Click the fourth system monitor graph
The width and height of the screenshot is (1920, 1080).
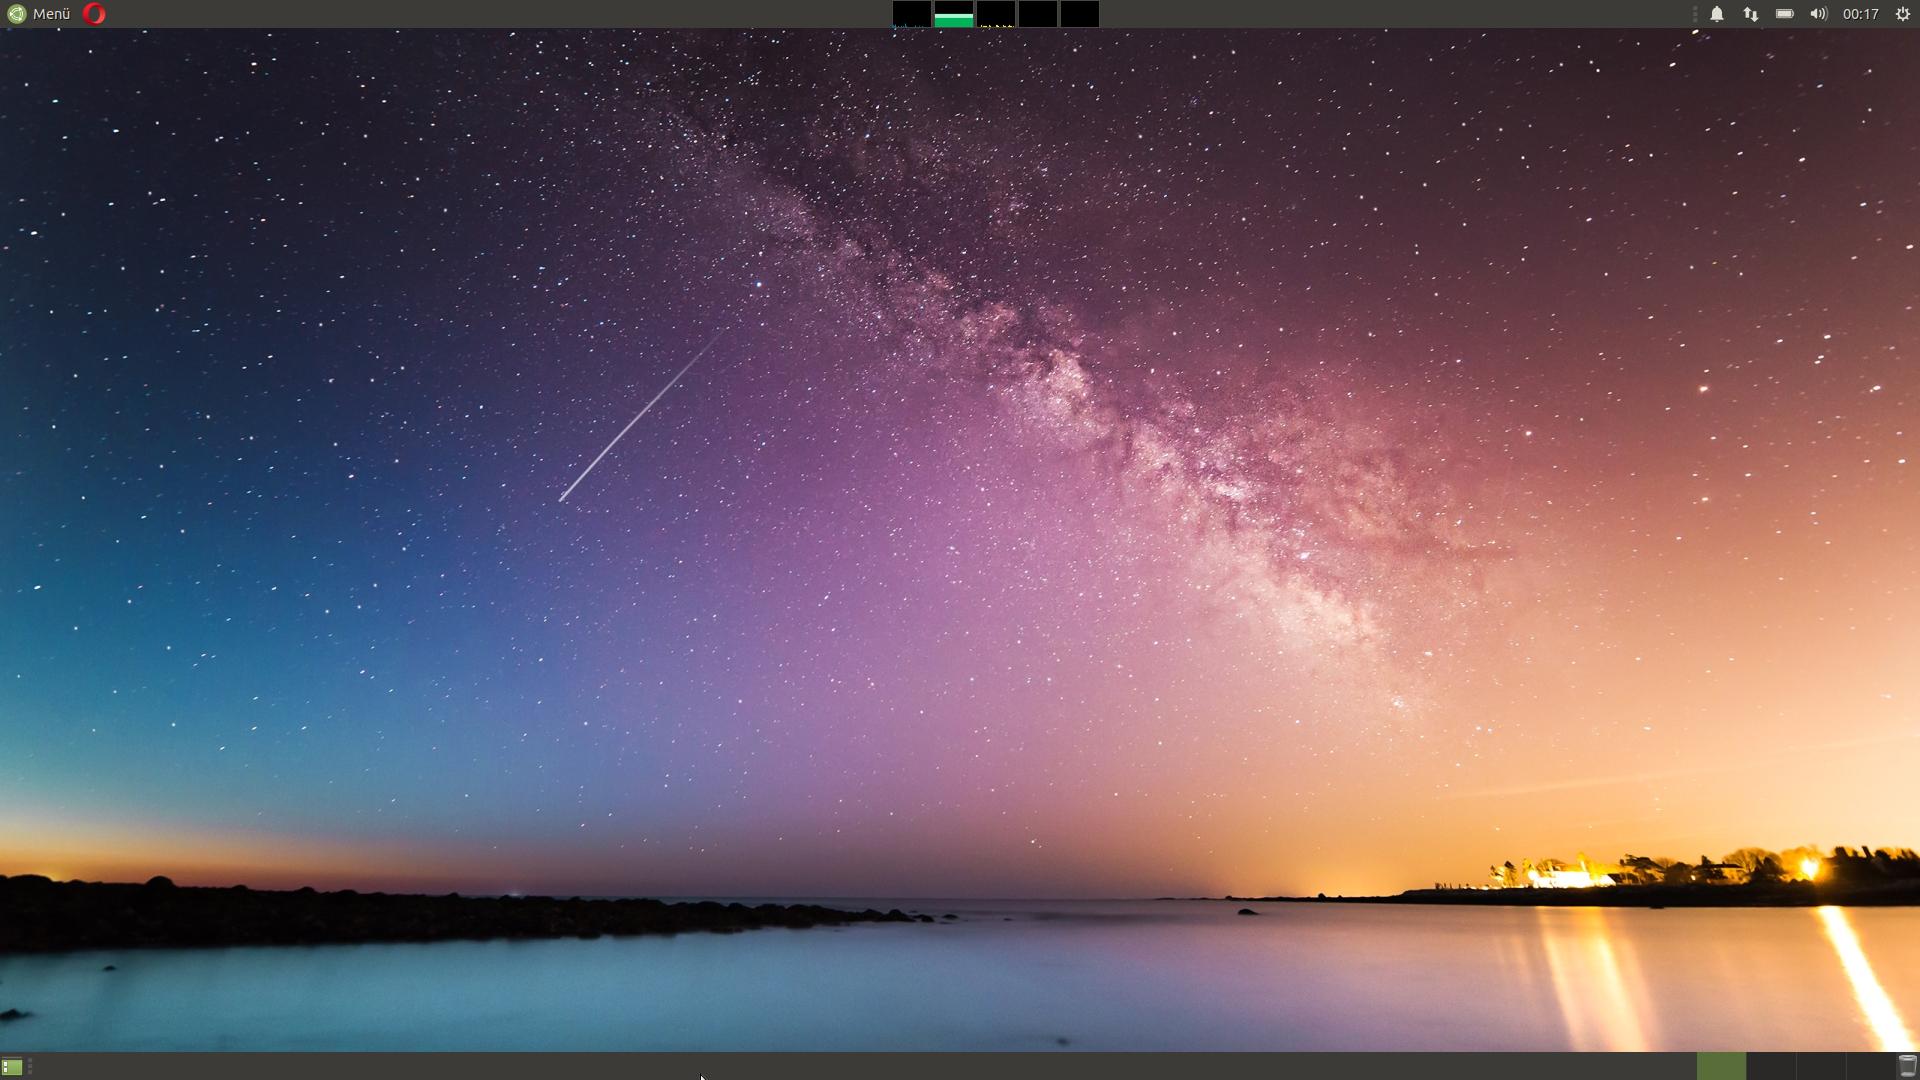1037,14
